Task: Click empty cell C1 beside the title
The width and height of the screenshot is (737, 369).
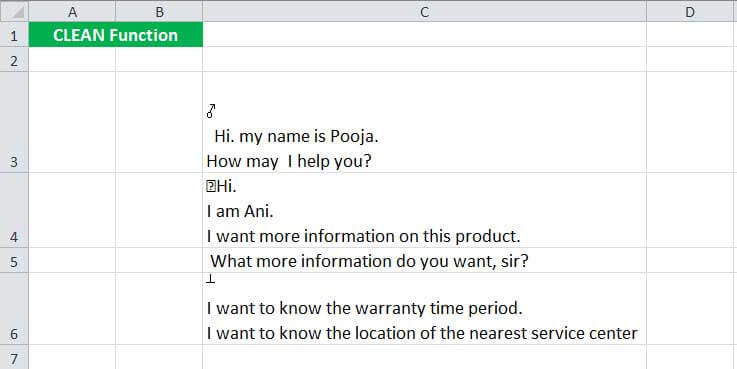Action: pos(424,34)
